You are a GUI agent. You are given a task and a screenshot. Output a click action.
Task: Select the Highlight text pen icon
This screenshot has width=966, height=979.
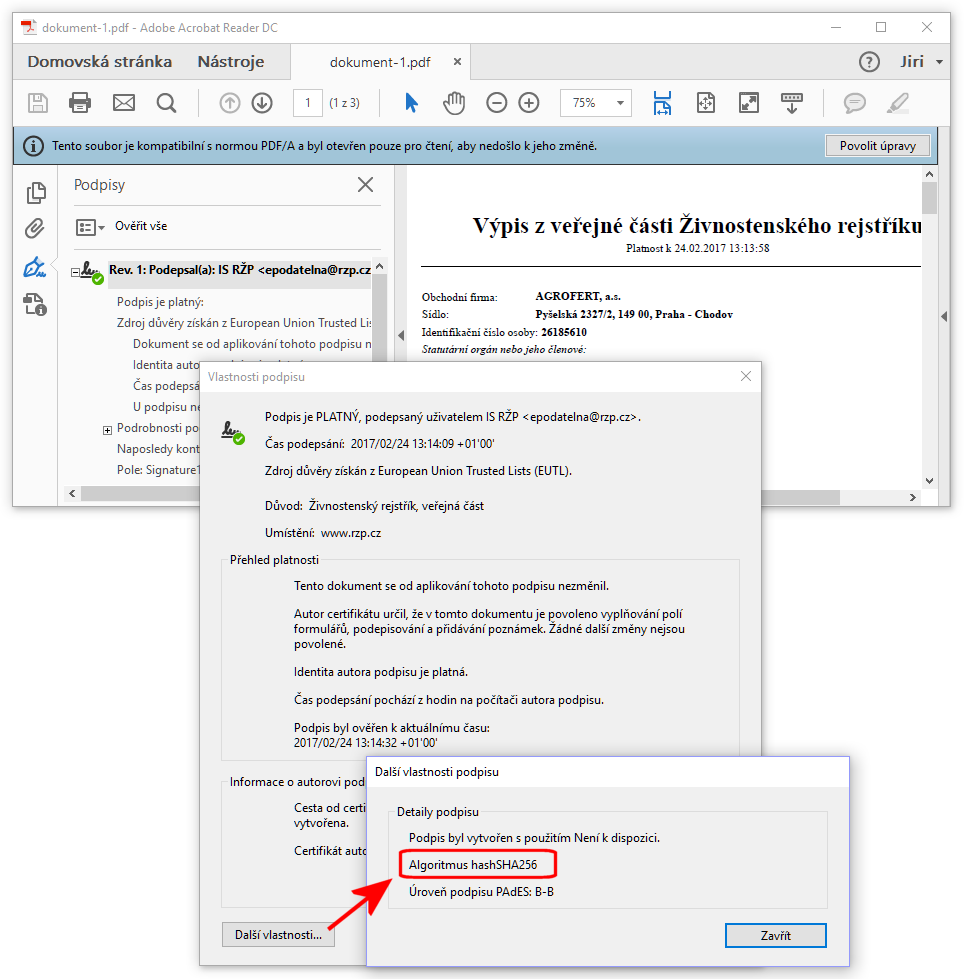click(x=898, y=102)
